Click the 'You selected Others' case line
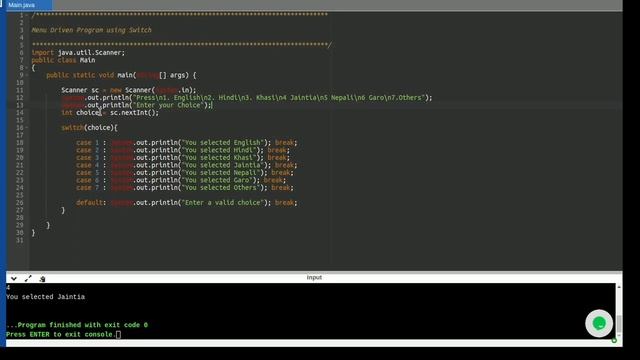 (185, 188)
